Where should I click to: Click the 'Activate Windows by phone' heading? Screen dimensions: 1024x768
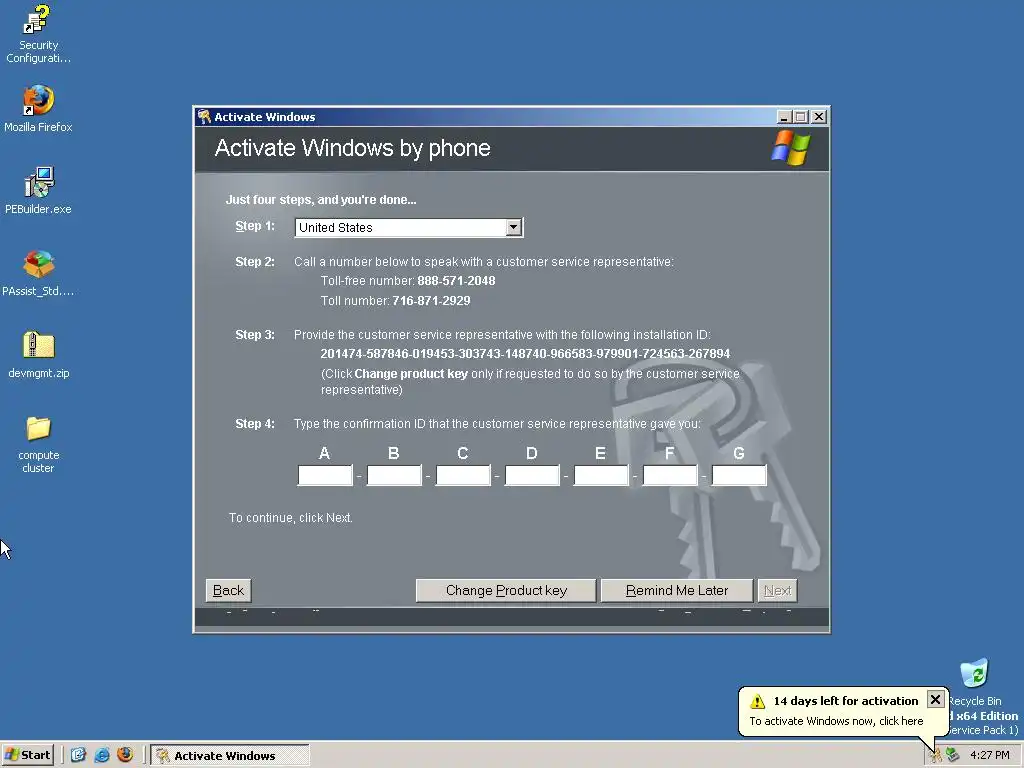point(353,148)
